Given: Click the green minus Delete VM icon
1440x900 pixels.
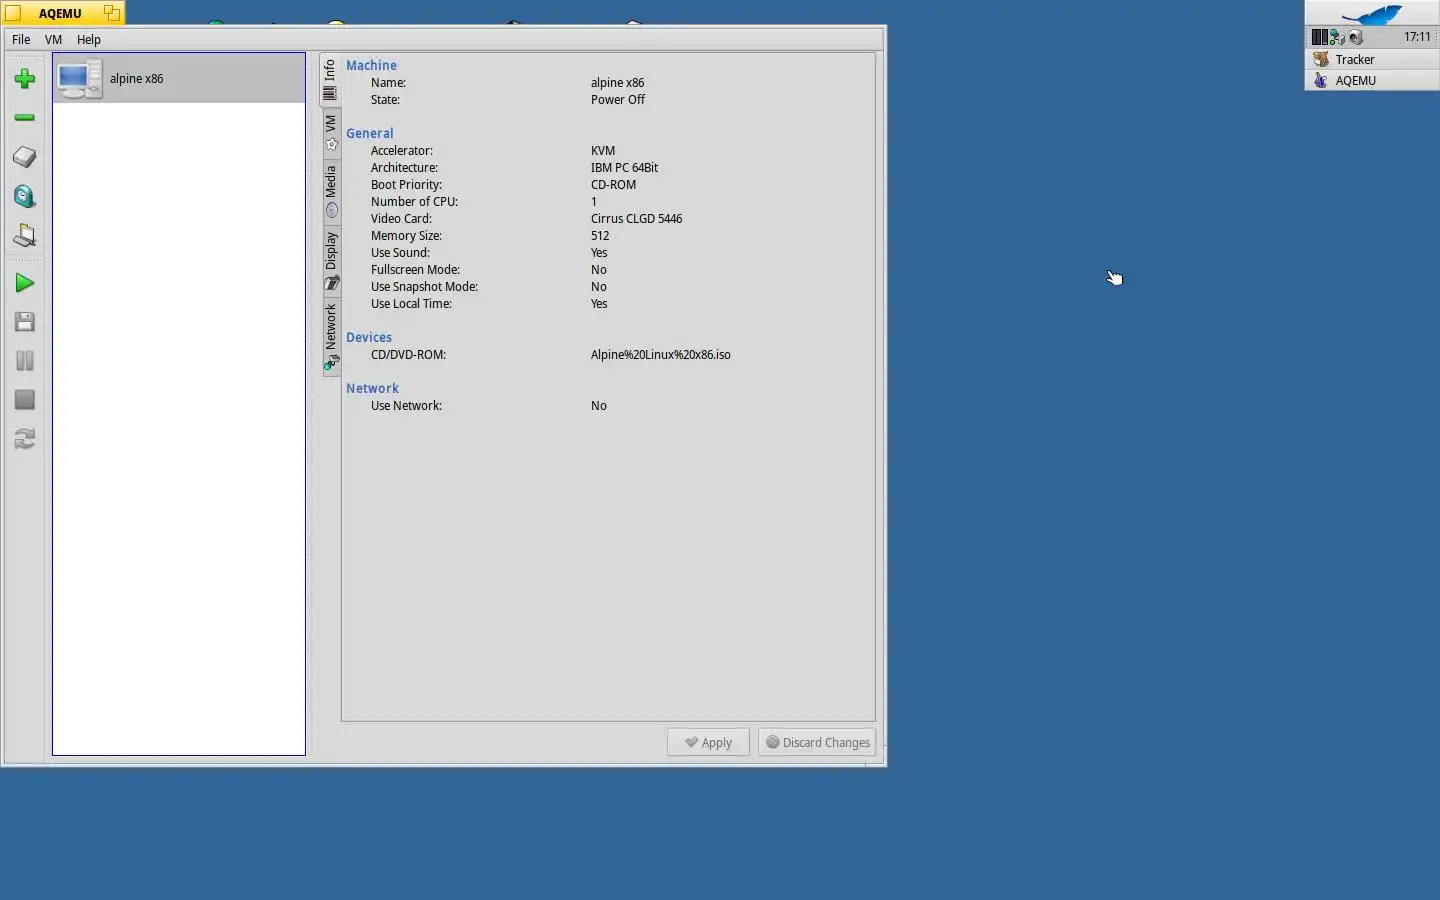Looking at the screenshot, I should coord(24,118).
